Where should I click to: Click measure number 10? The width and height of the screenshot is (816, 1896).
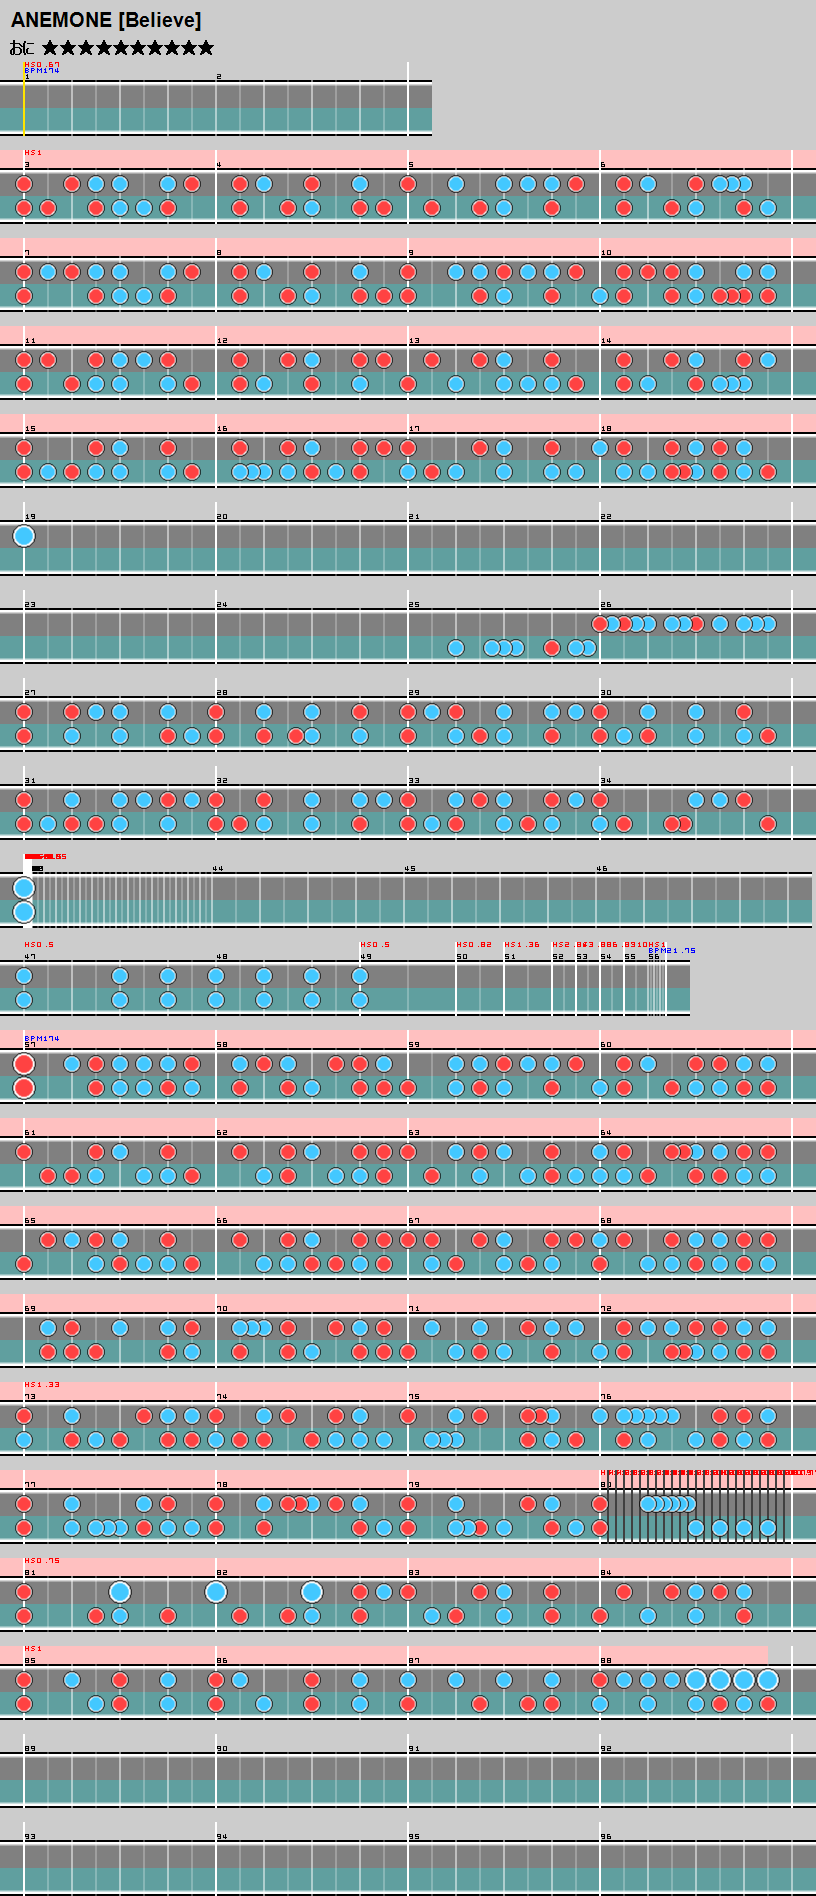coord(606,253)
